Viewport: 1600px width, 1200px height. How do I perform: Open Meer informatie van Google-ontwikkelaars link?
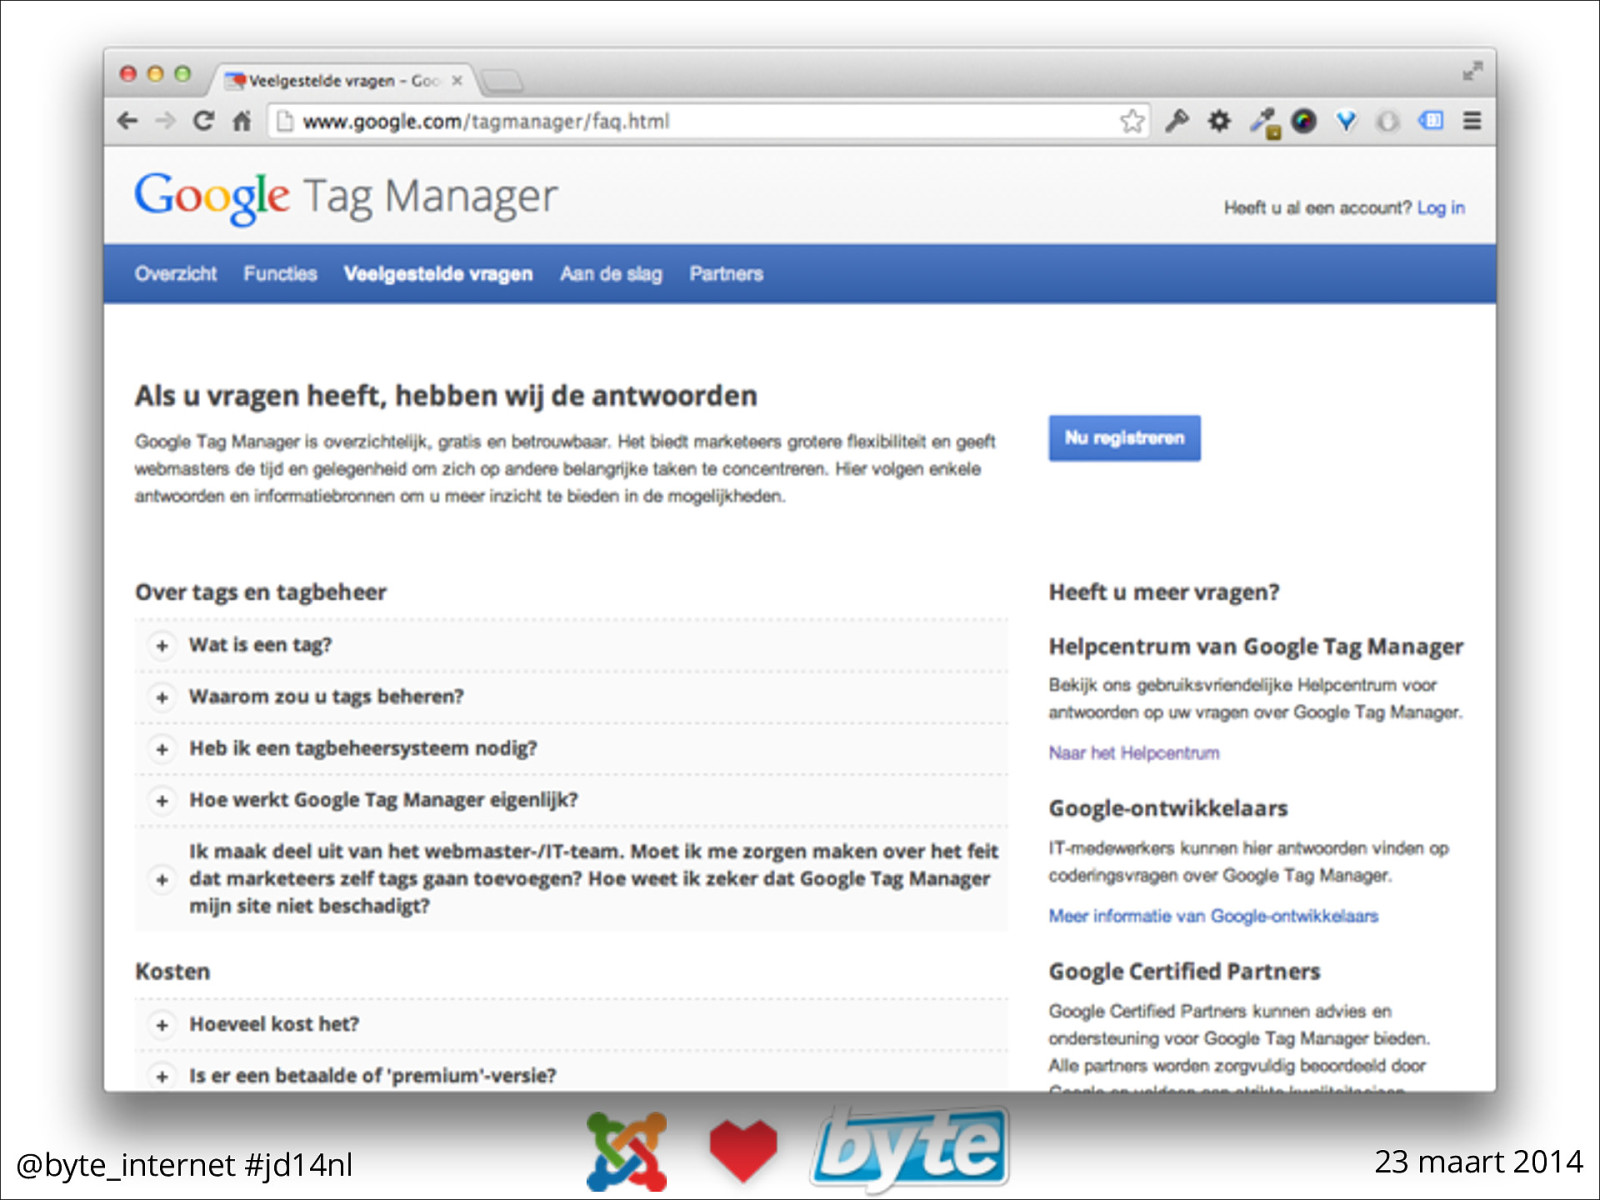click(x=1213, y=916)
